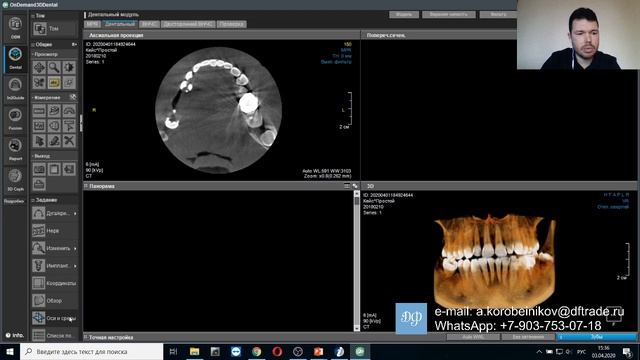Select the pan tool with four arrows

(39, 67)
